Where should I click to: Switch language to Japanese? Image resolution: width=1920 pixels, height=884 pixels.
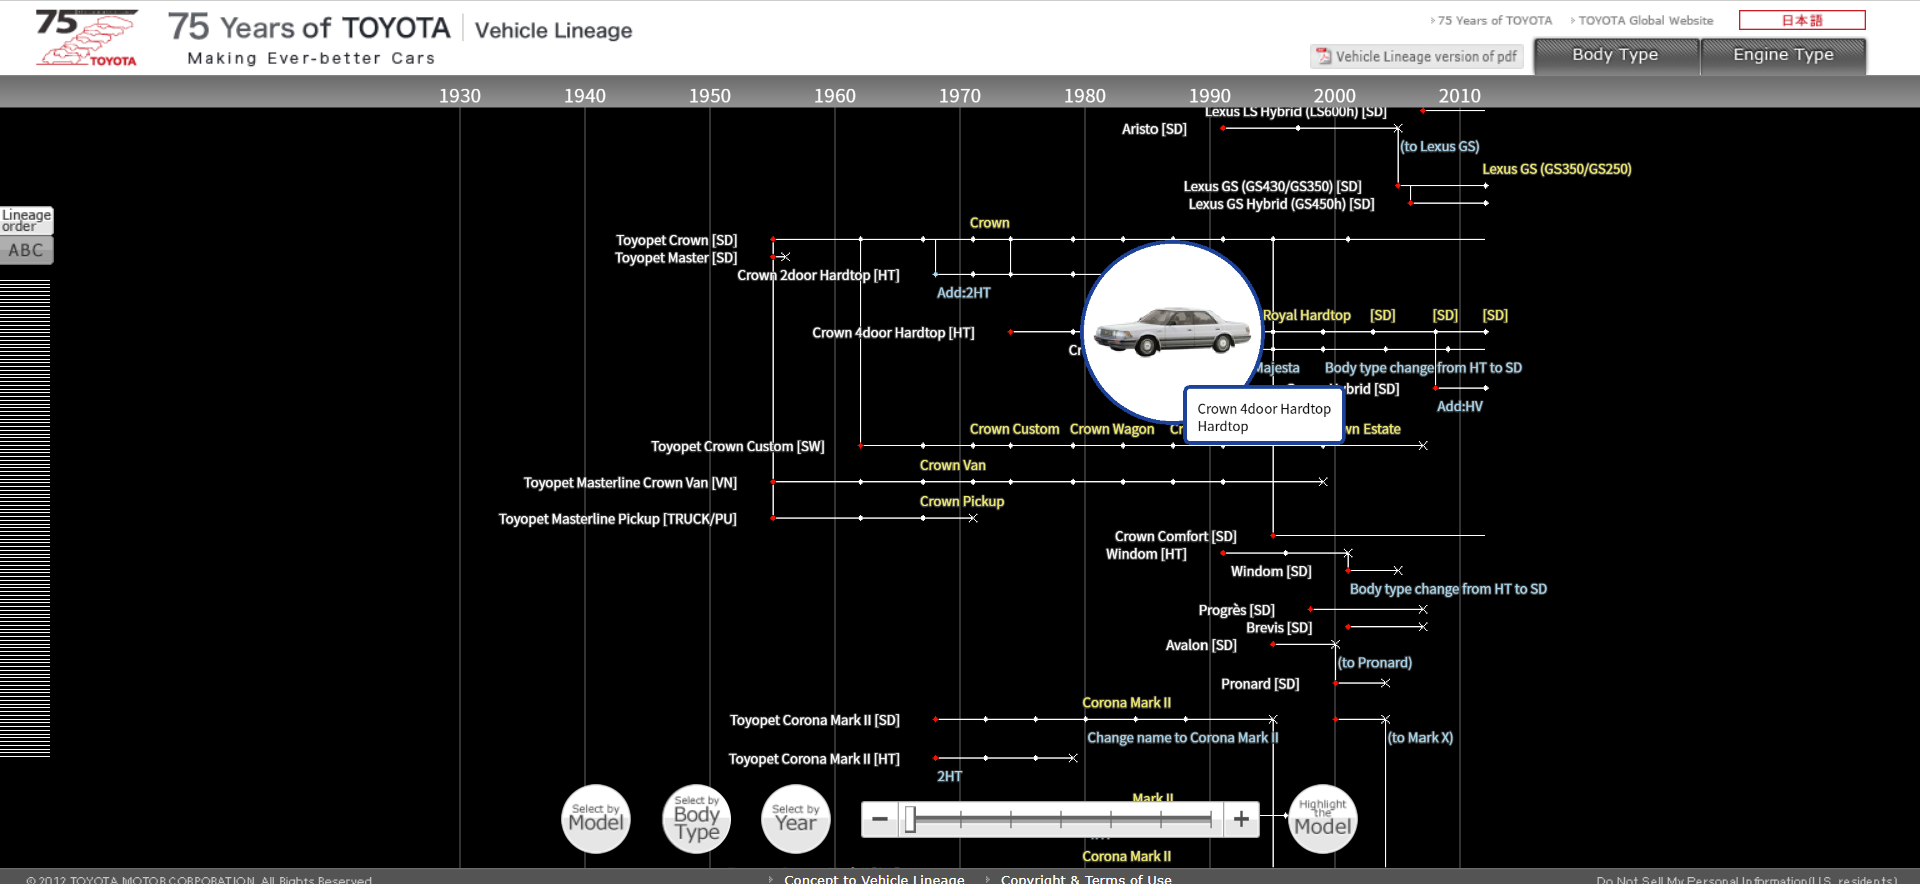tap(1801, 20)
